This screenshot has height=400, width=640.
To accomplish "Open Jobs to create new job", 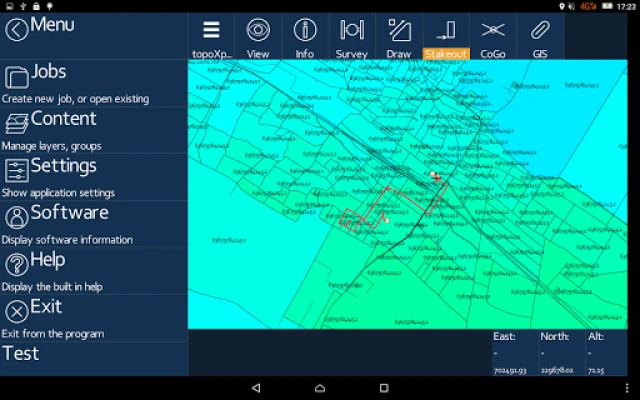I will click(94, 83).
